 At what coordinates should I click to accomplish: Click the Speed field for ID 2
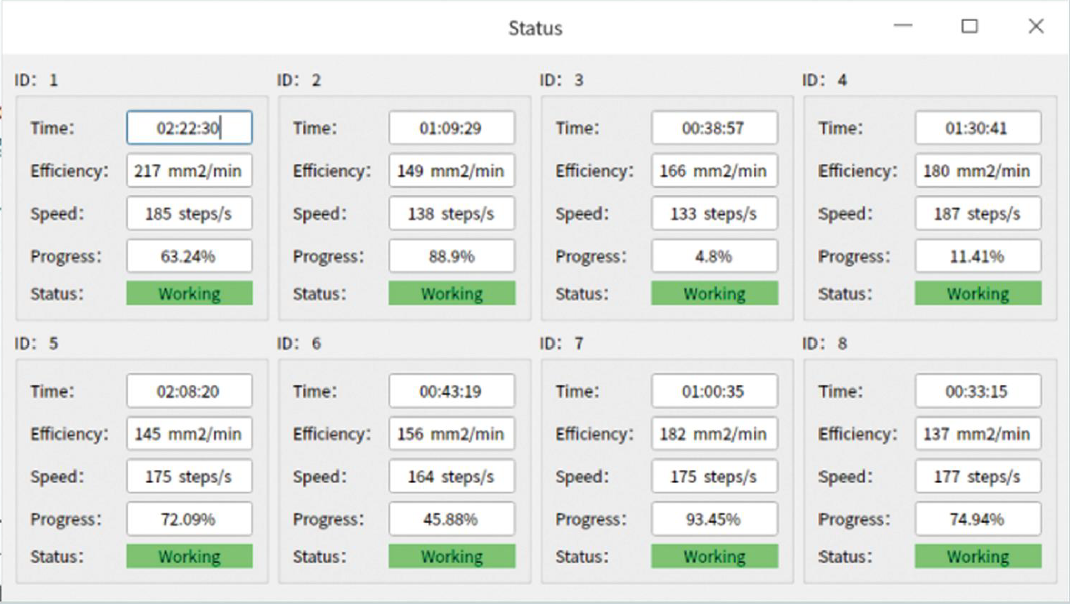tap(452, 214)
